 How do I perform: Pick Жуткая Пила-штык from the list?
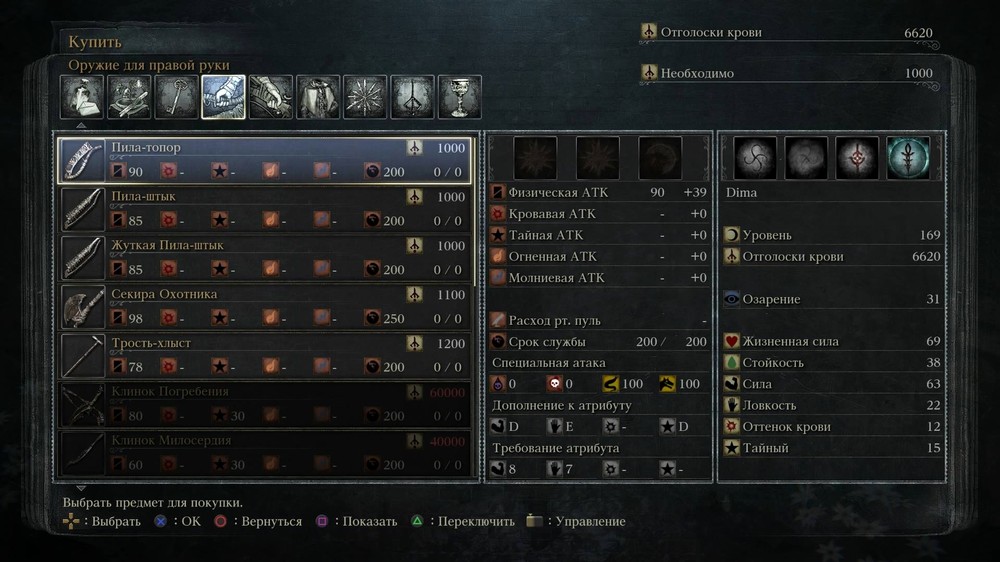coord(265,258)
